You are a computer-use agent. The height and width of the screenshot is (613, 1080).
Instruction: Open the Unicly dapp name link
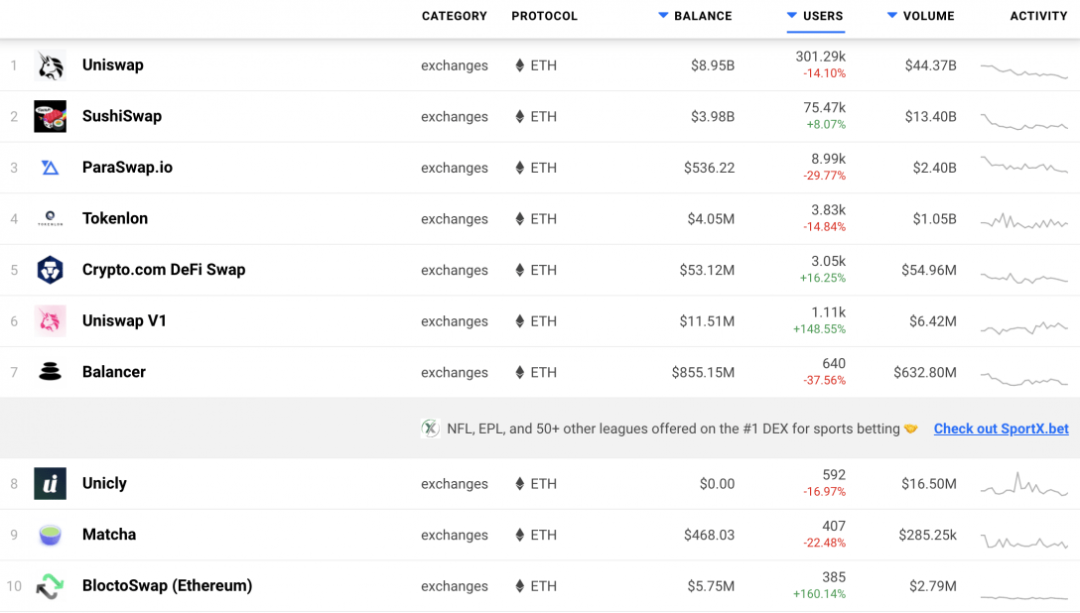tap(105, 483)
